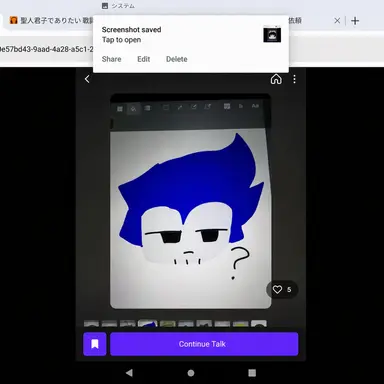Image resolution: width=384 pixels, height=384 pixels.
Task: Open the saved screenshot thumbnail preview
Action: (272, 34)
